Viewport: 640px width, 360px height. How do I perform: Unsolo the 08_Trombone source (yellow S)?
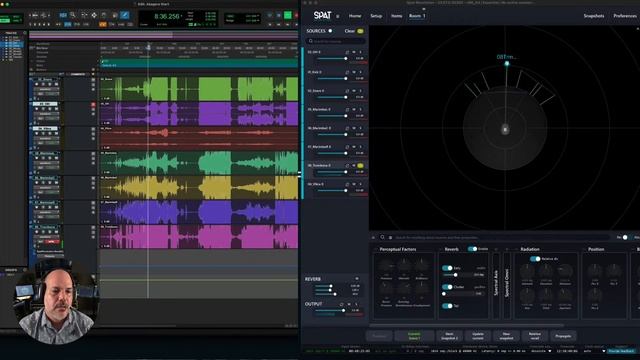click(360, 165)
